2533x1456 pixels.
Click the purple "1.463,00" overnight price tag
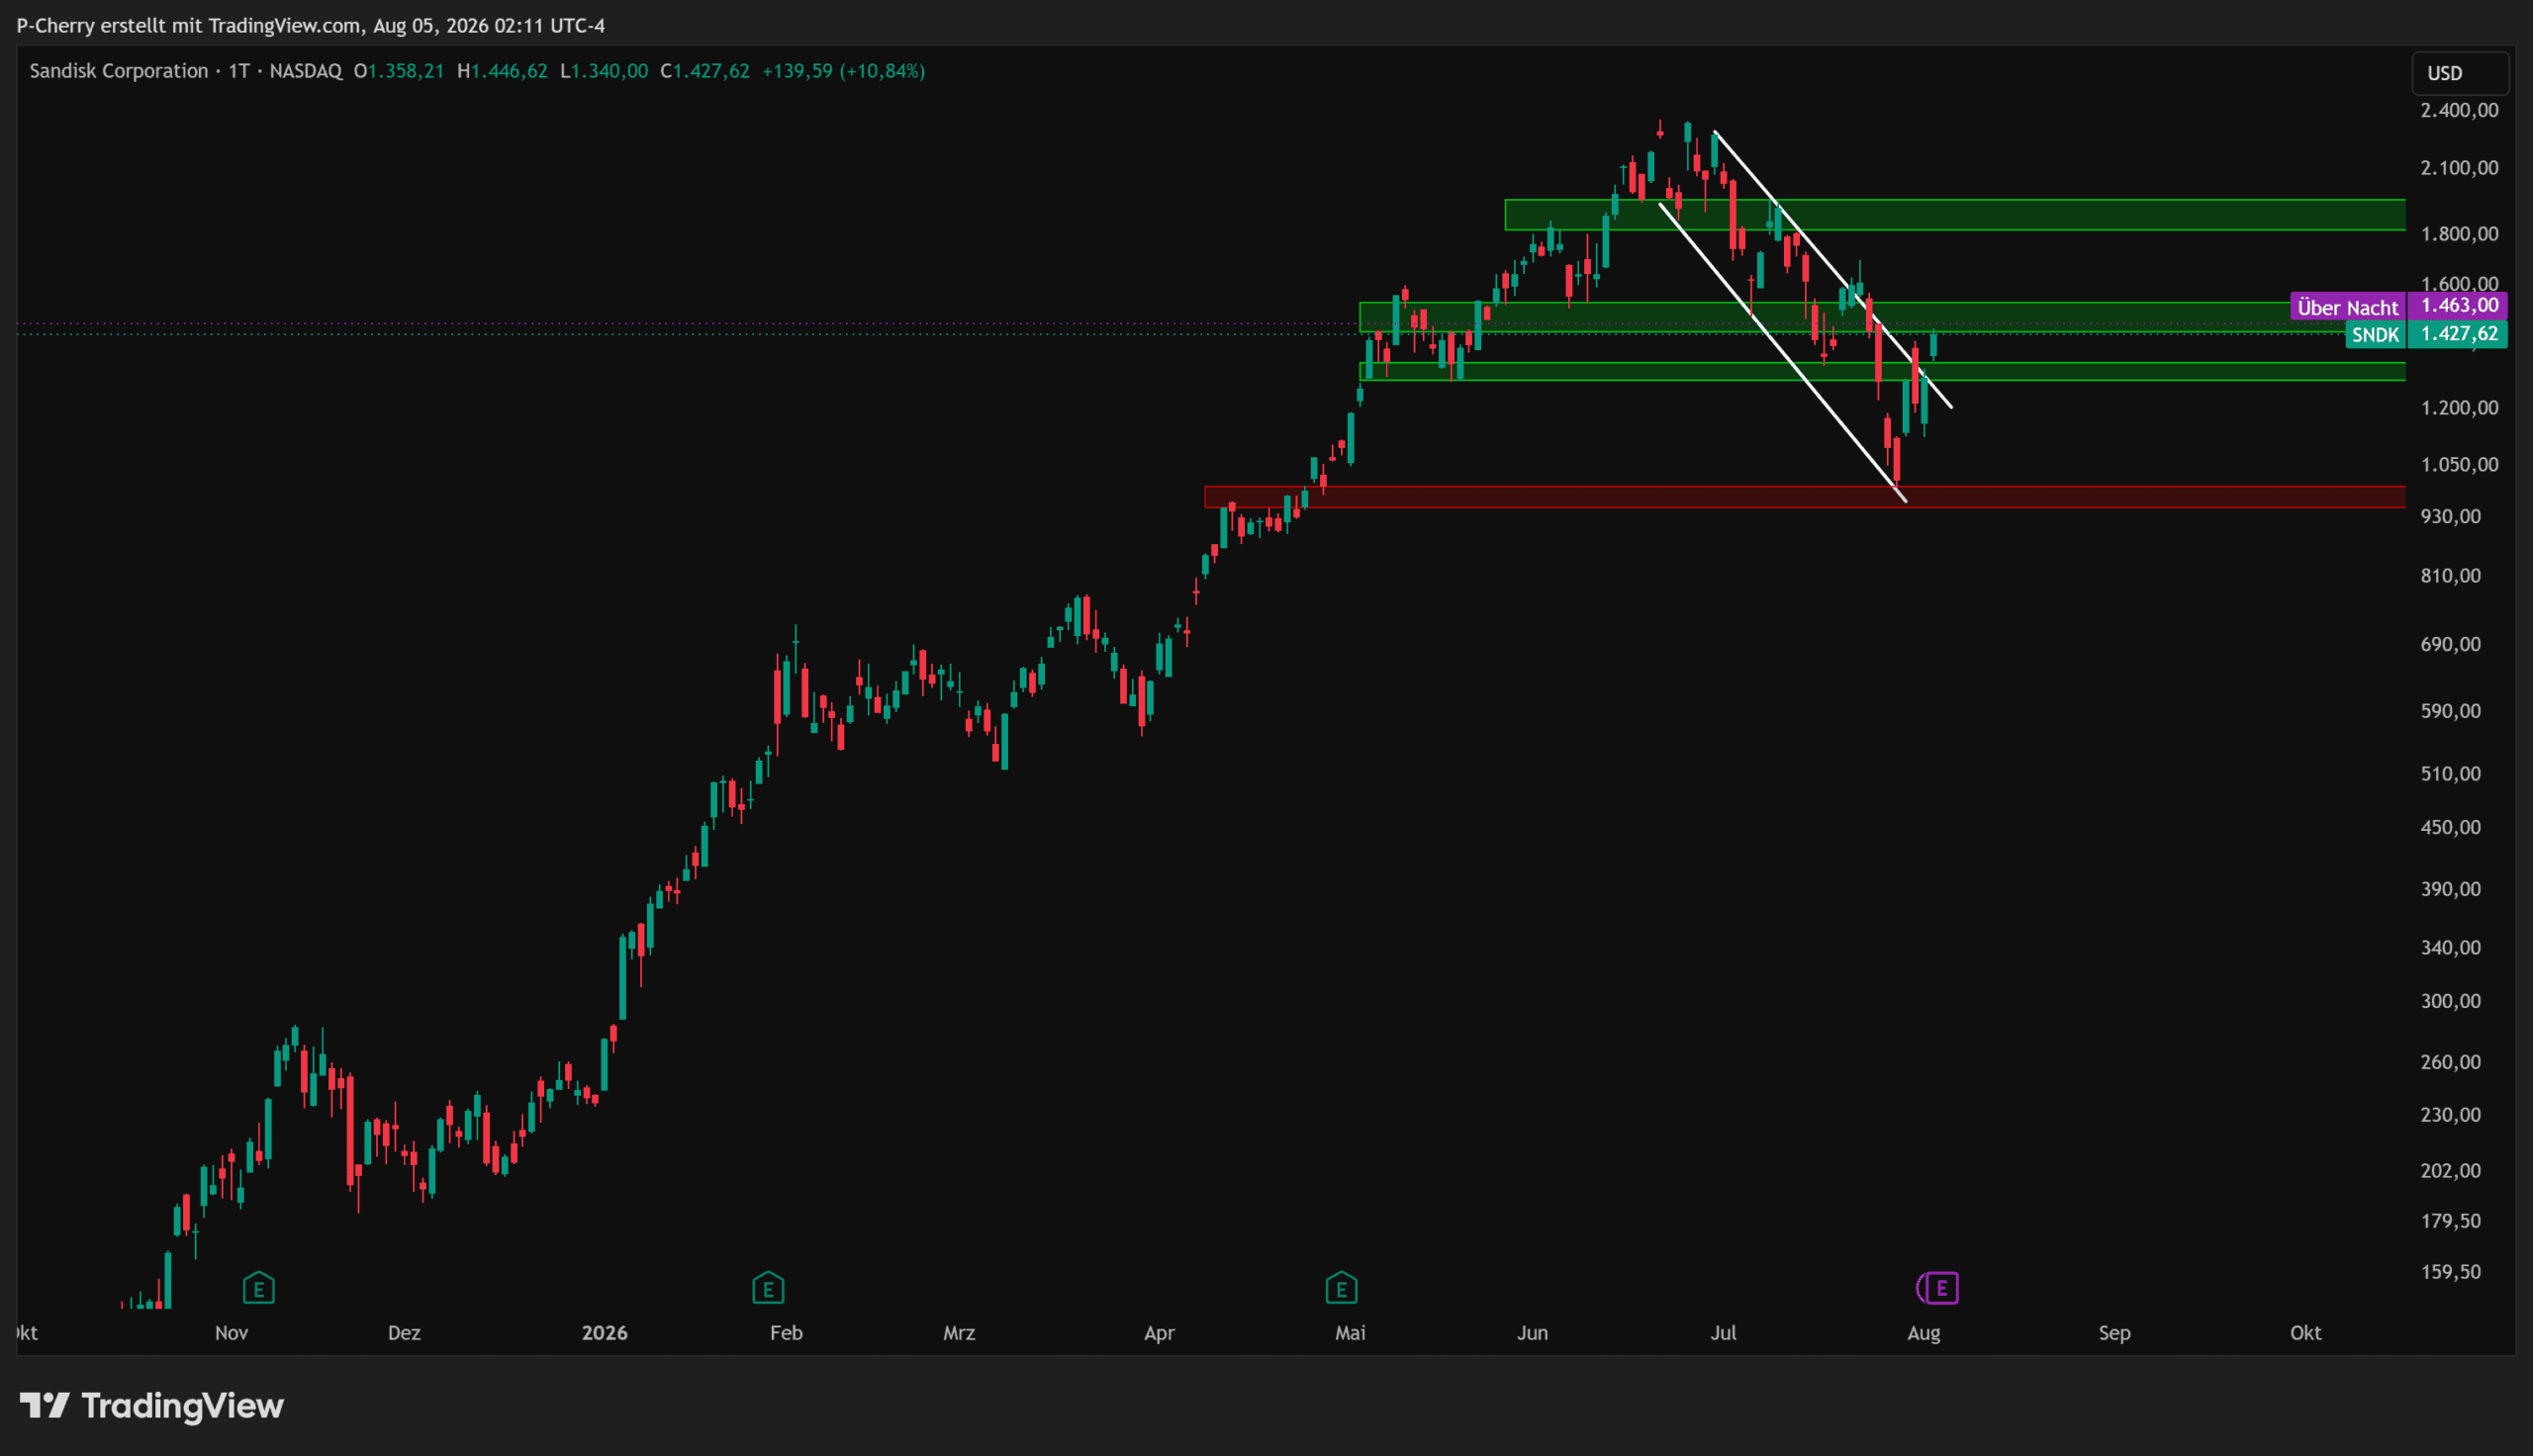2458,306
